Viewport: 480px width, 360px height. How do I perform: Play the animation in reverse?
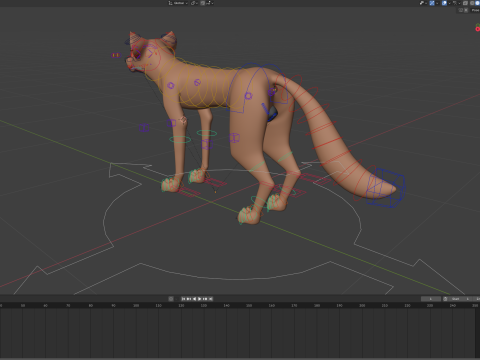(194, 299)
